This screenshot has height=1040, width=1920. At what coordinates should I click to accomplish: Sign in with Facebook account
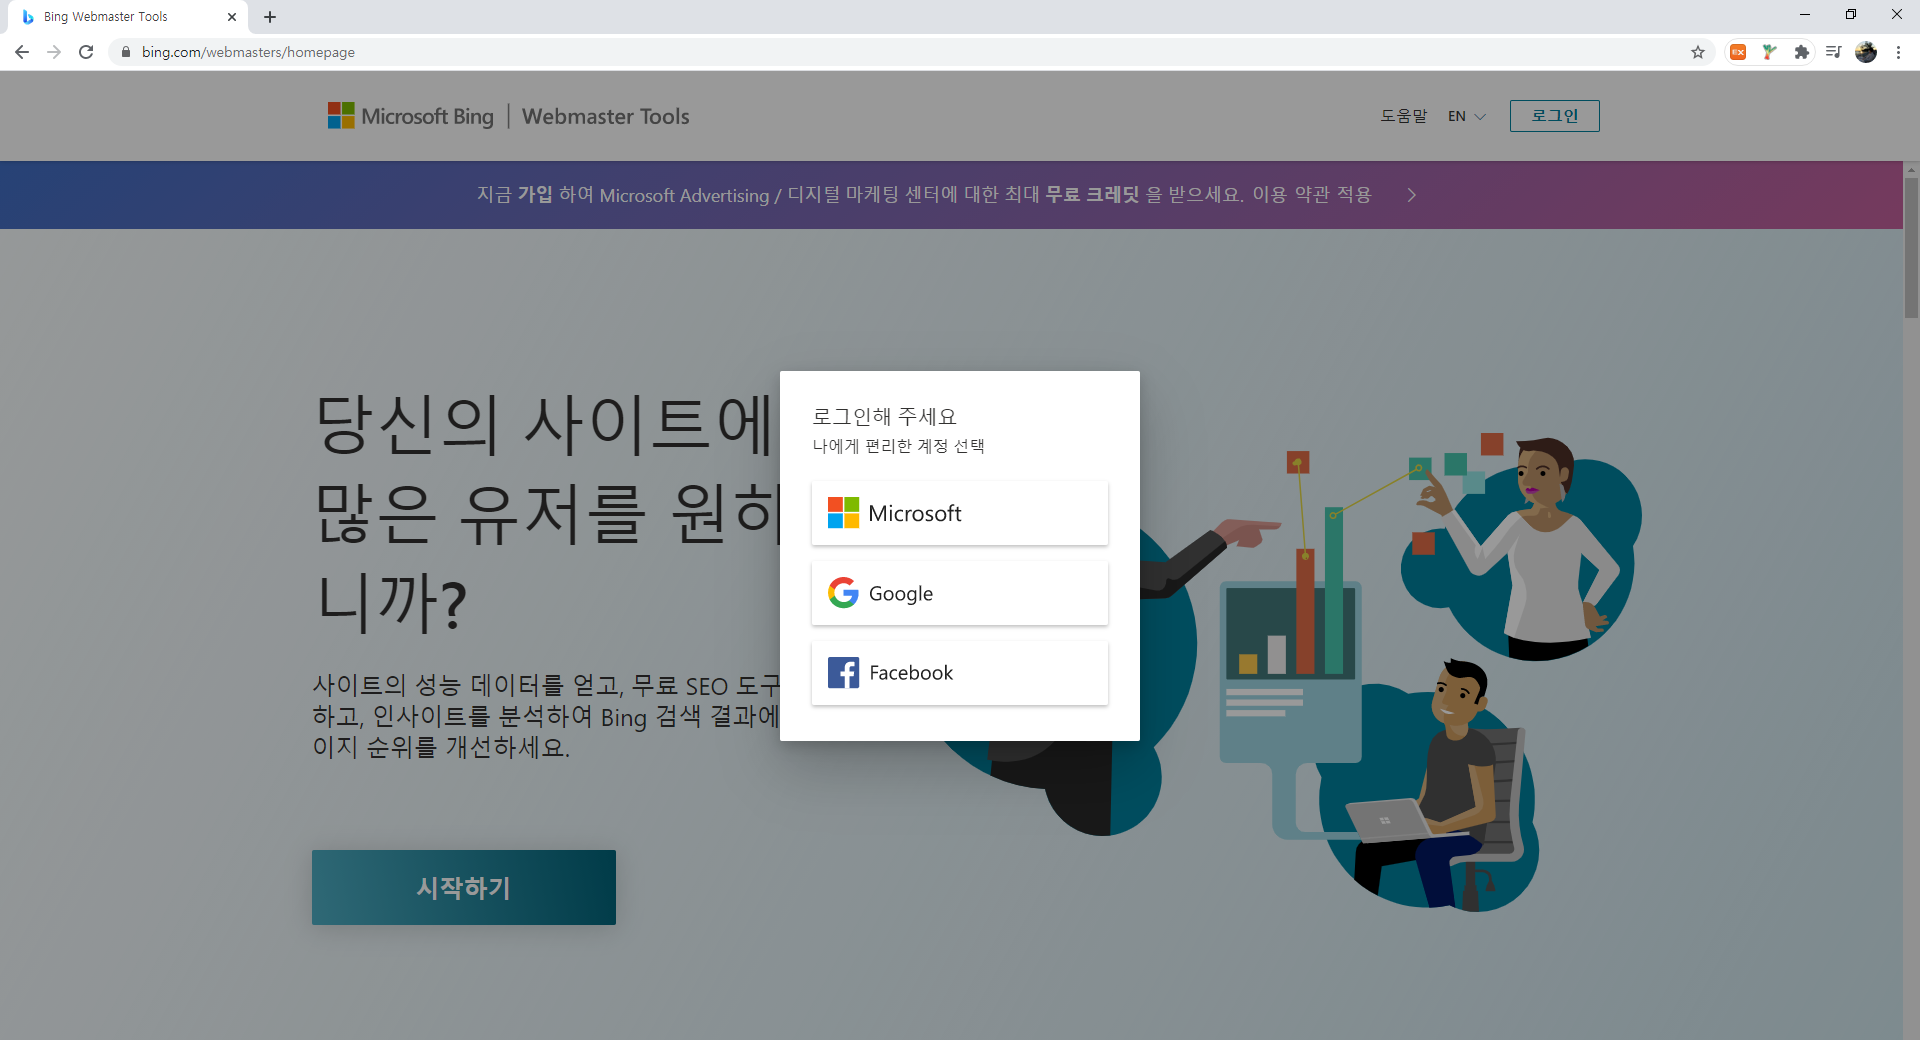960,673
